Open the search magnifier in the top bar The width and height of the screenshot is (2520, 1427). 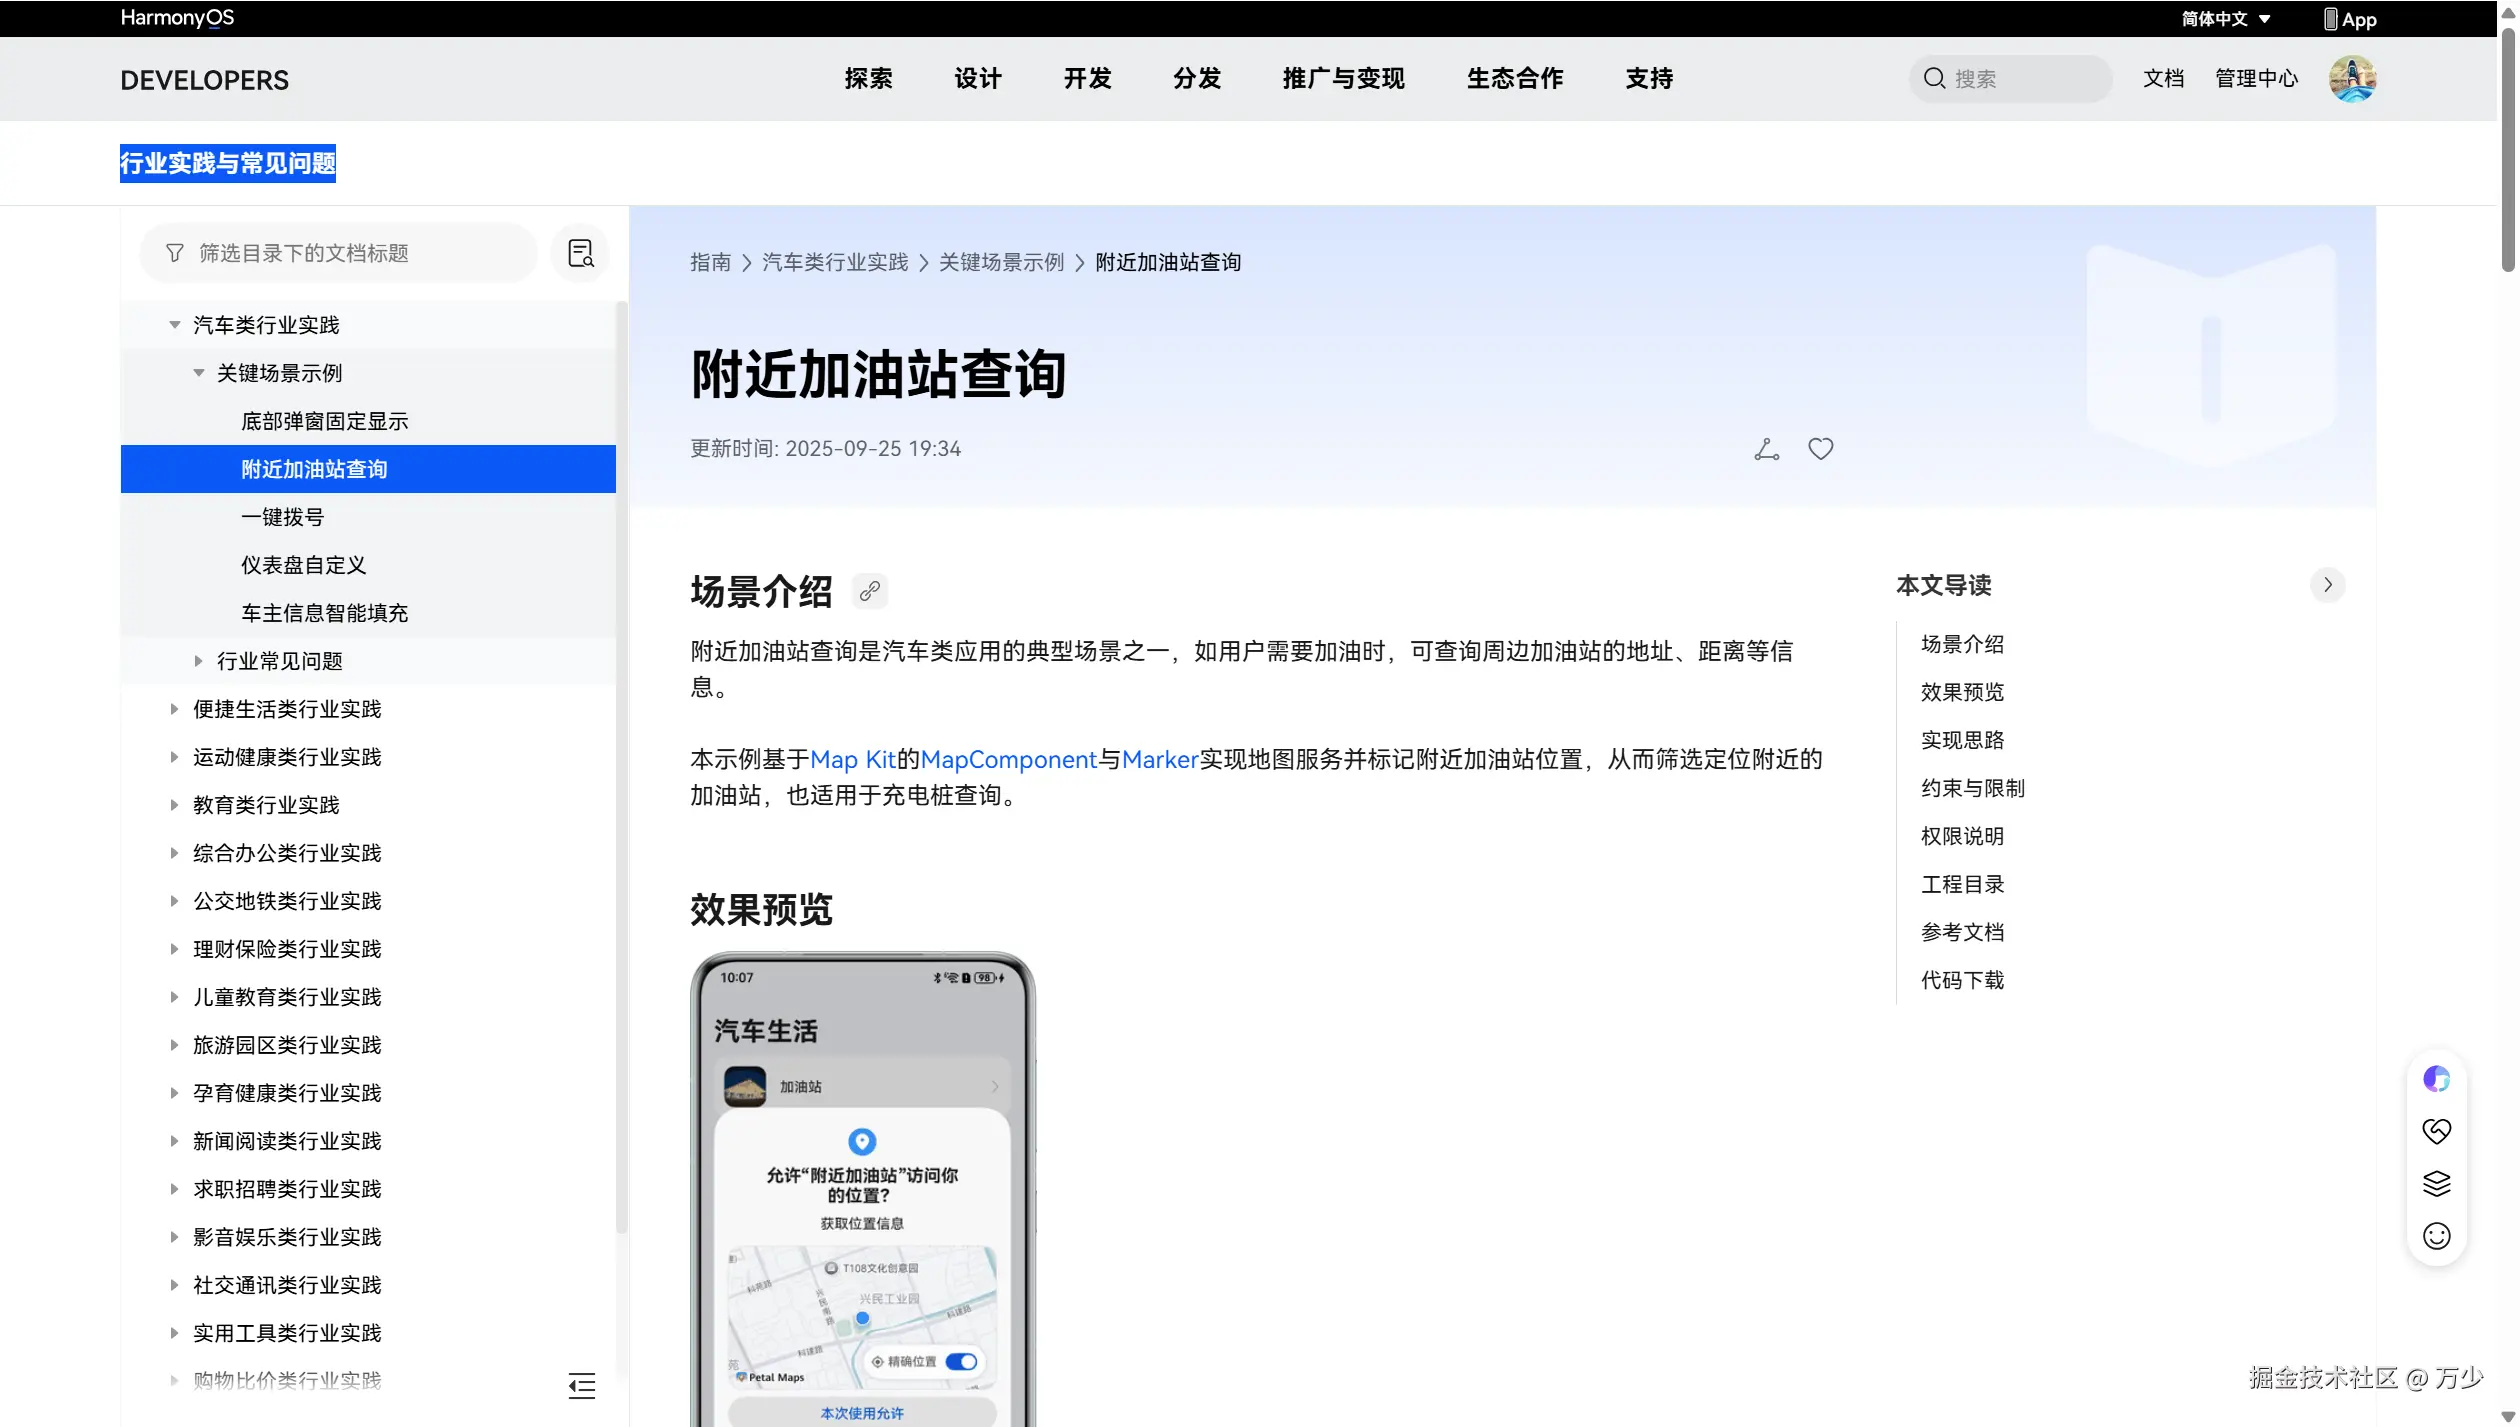coord(1934,78)
